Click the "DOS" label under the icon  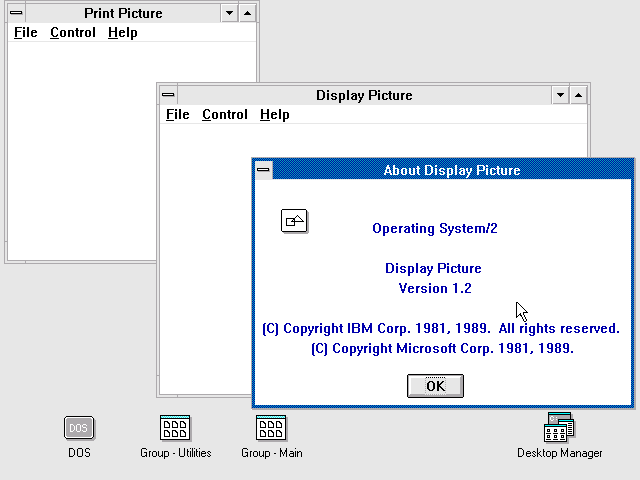[x=79, y=453]
